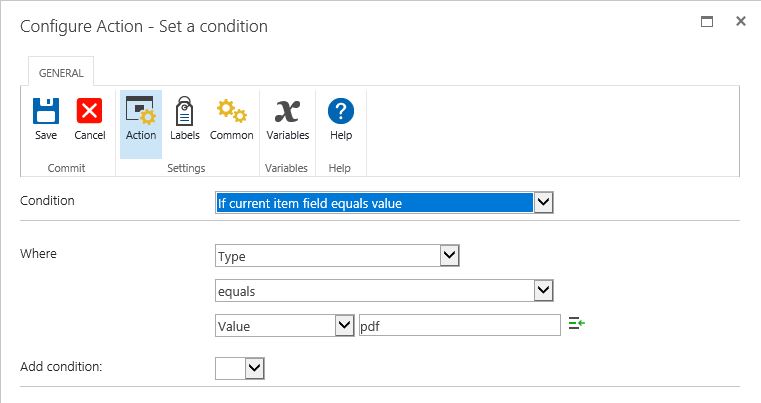This screenshot has height=403, width=761.
Task: Open the Add condition dropdown
Action: click(255, 369)
